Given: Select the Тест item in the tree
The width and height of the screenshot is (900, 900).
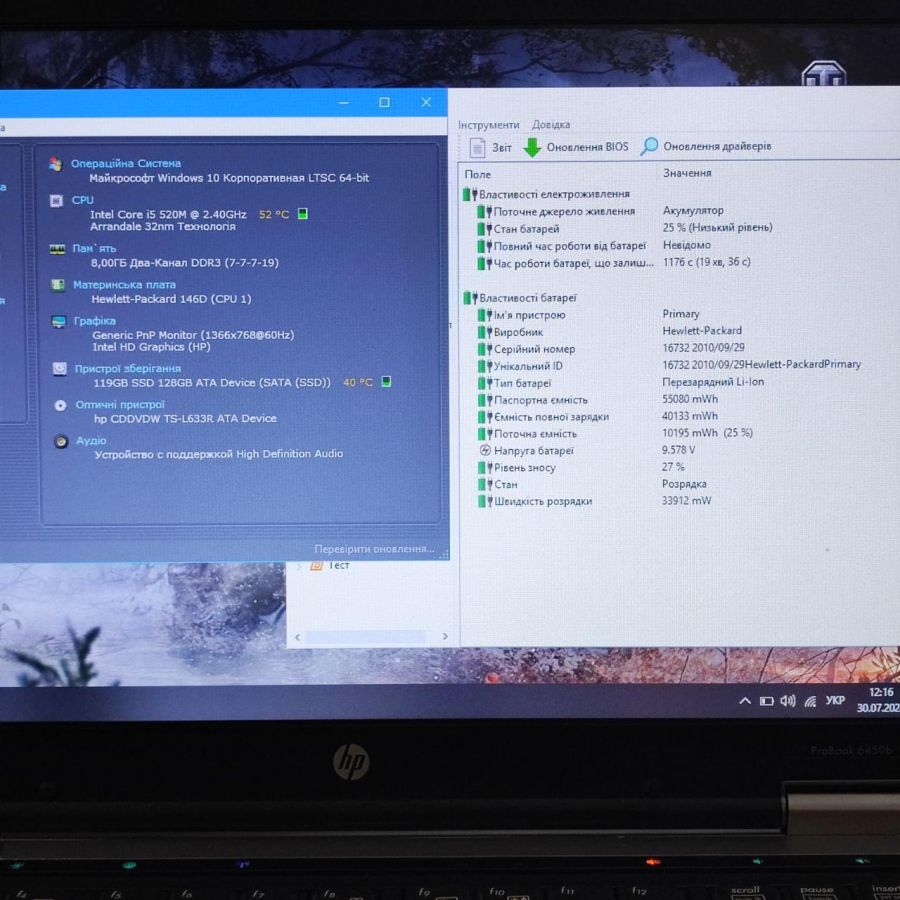Looking at the screenshot, I should (338, 565).
